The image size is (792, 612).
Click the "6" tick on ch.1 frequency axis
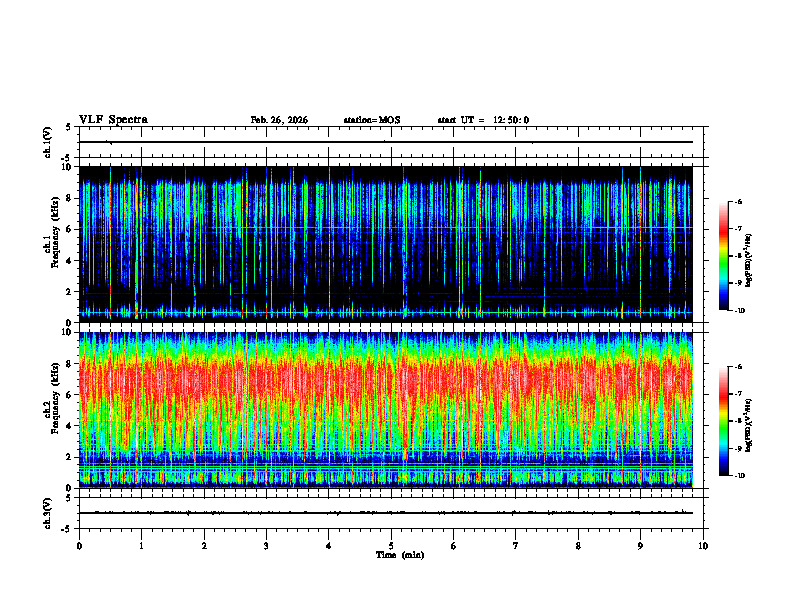pyautogui.click(x=70, y=229)
